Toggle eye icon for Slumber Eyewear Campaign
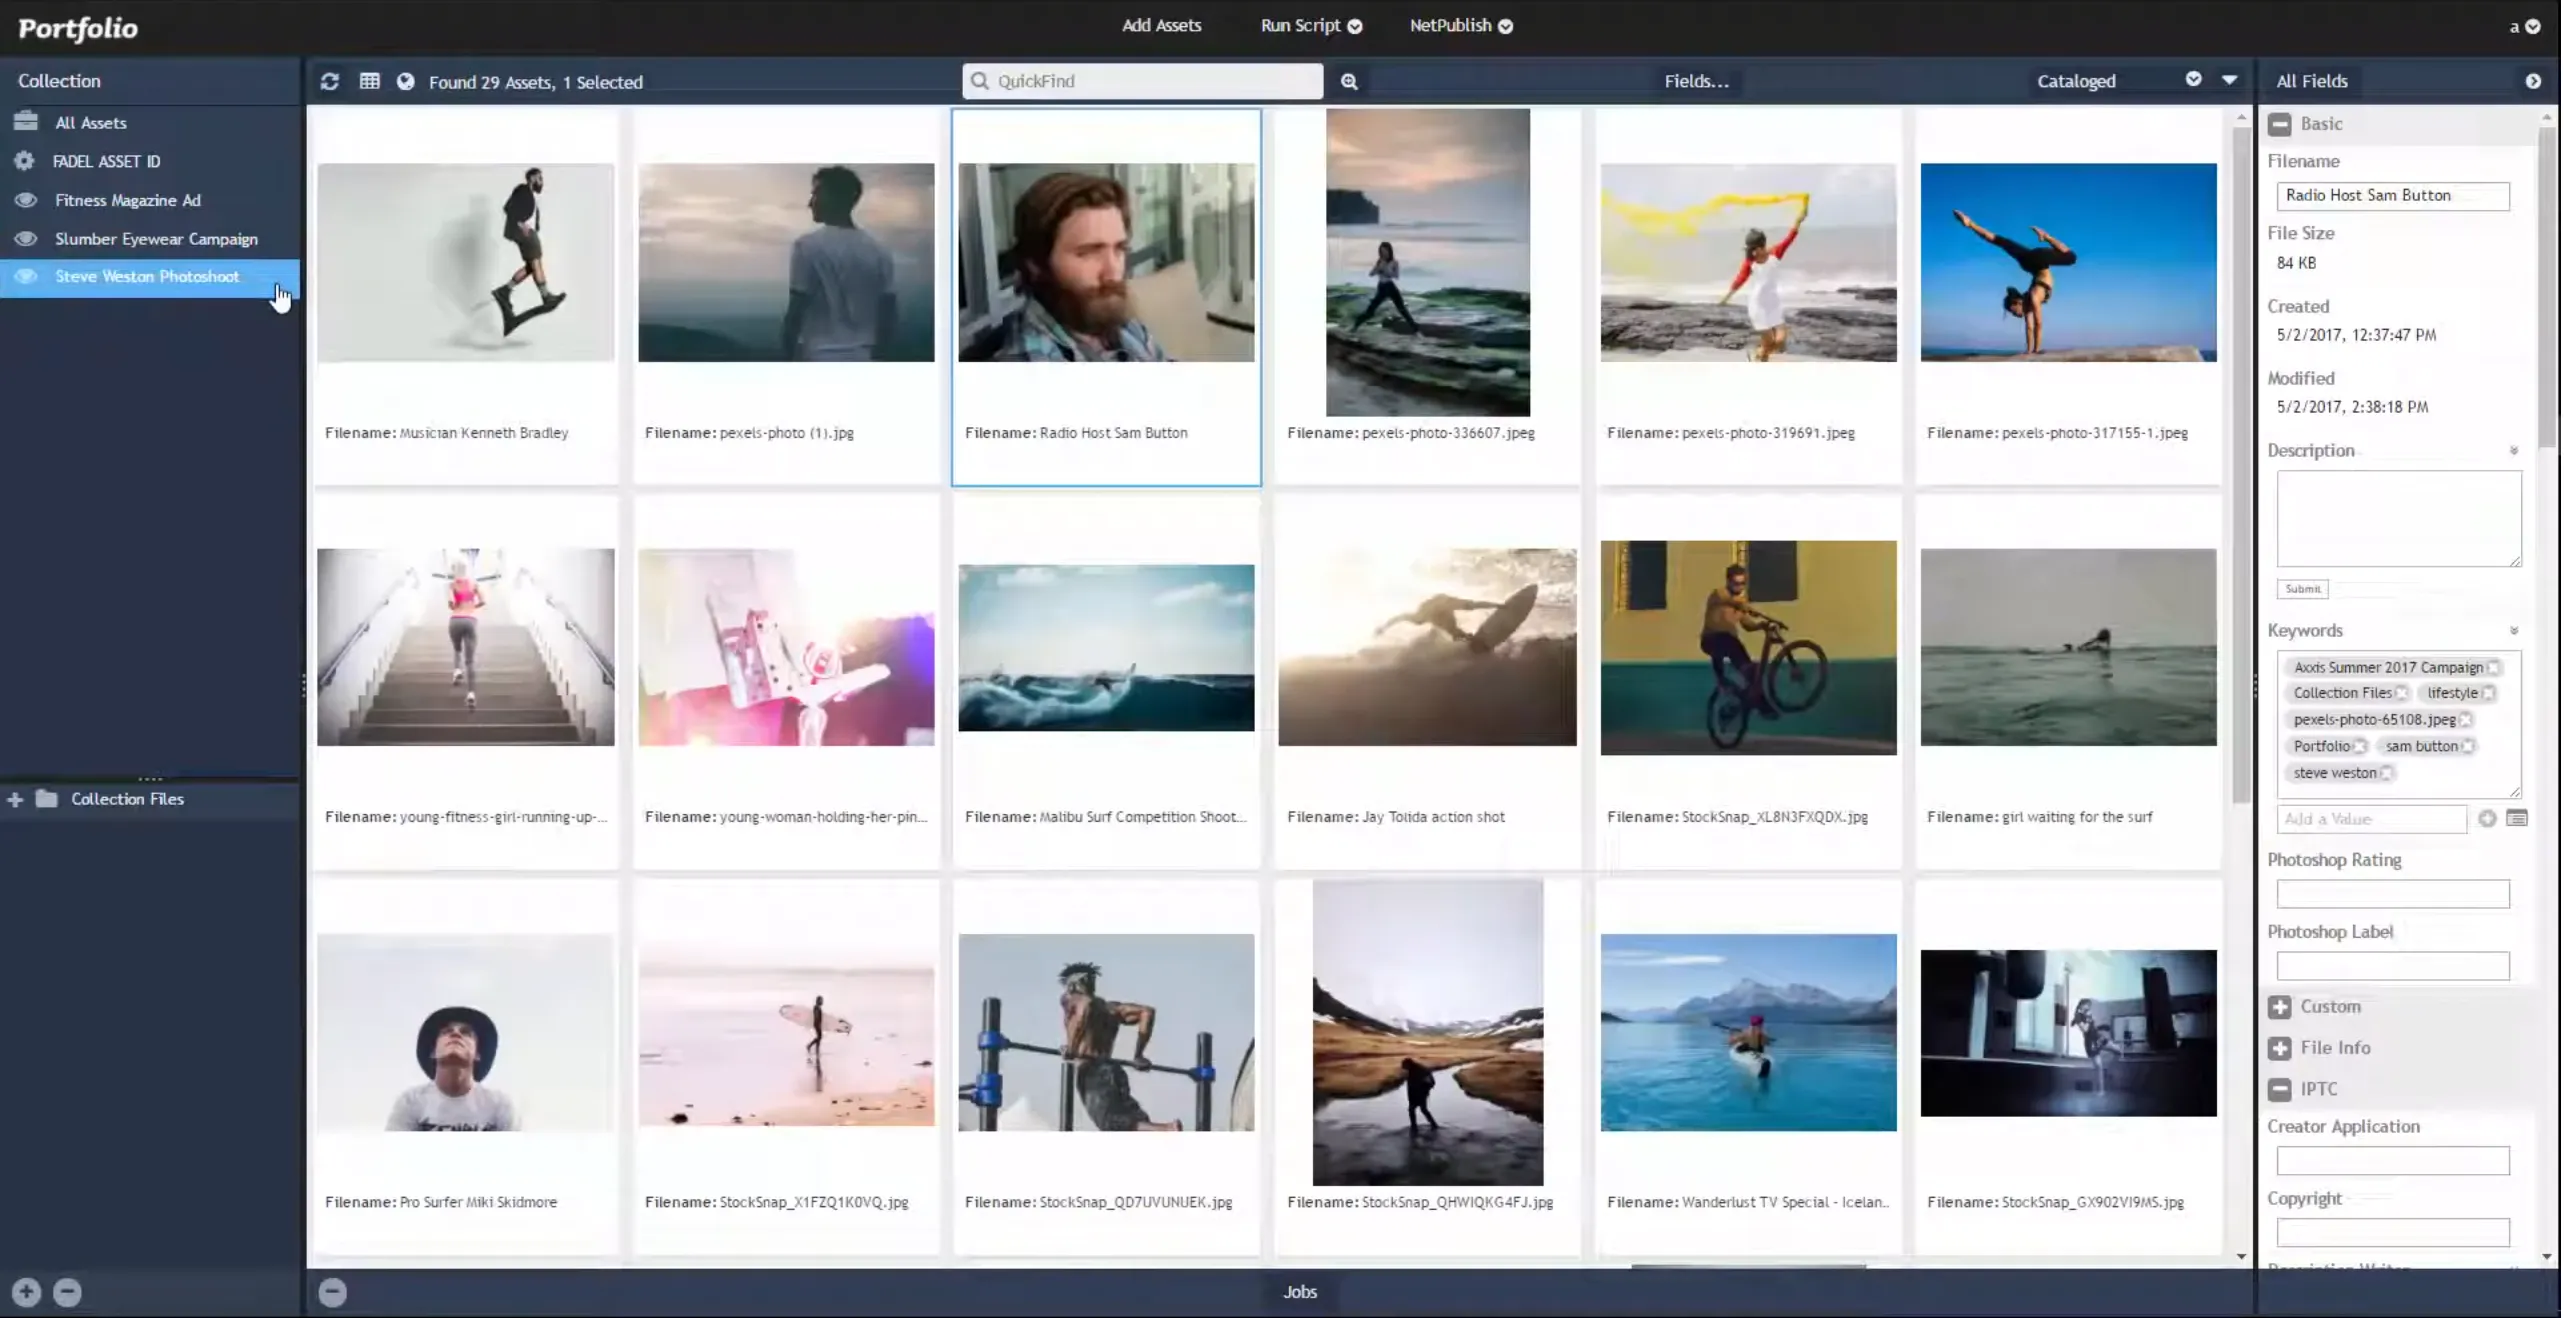This screenshot has width=2564, height=1318. pos(26,238)
